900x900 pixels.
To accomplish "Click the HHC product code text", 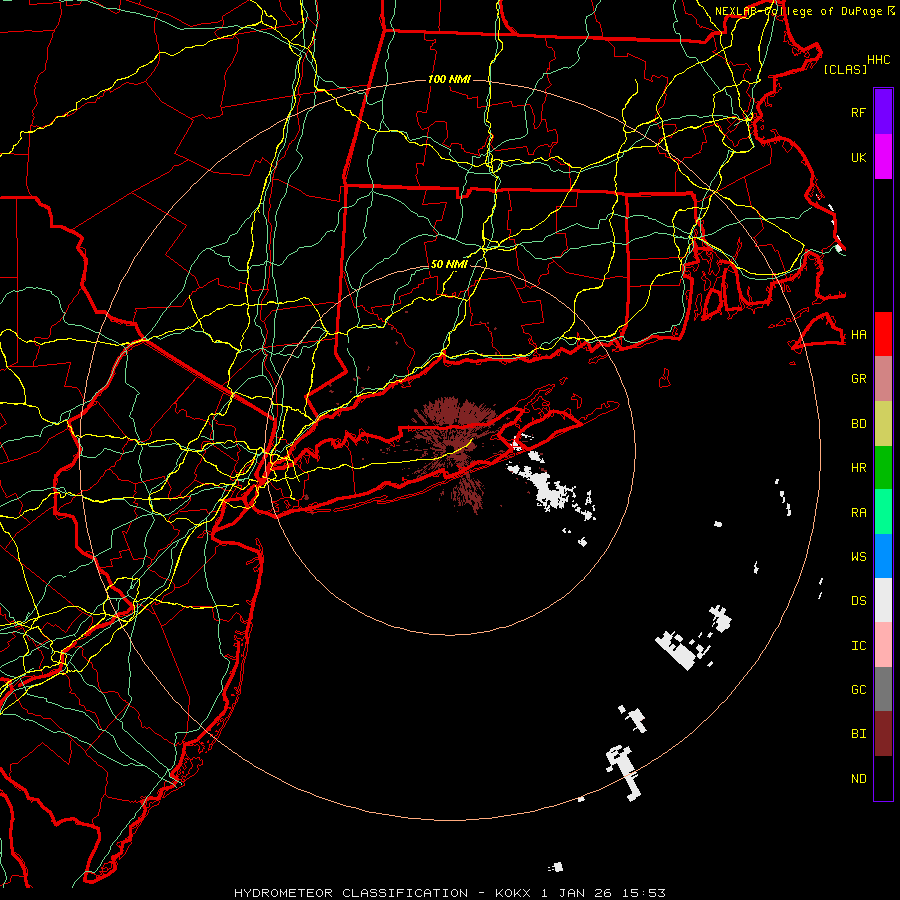I will (x=878, y=60).
